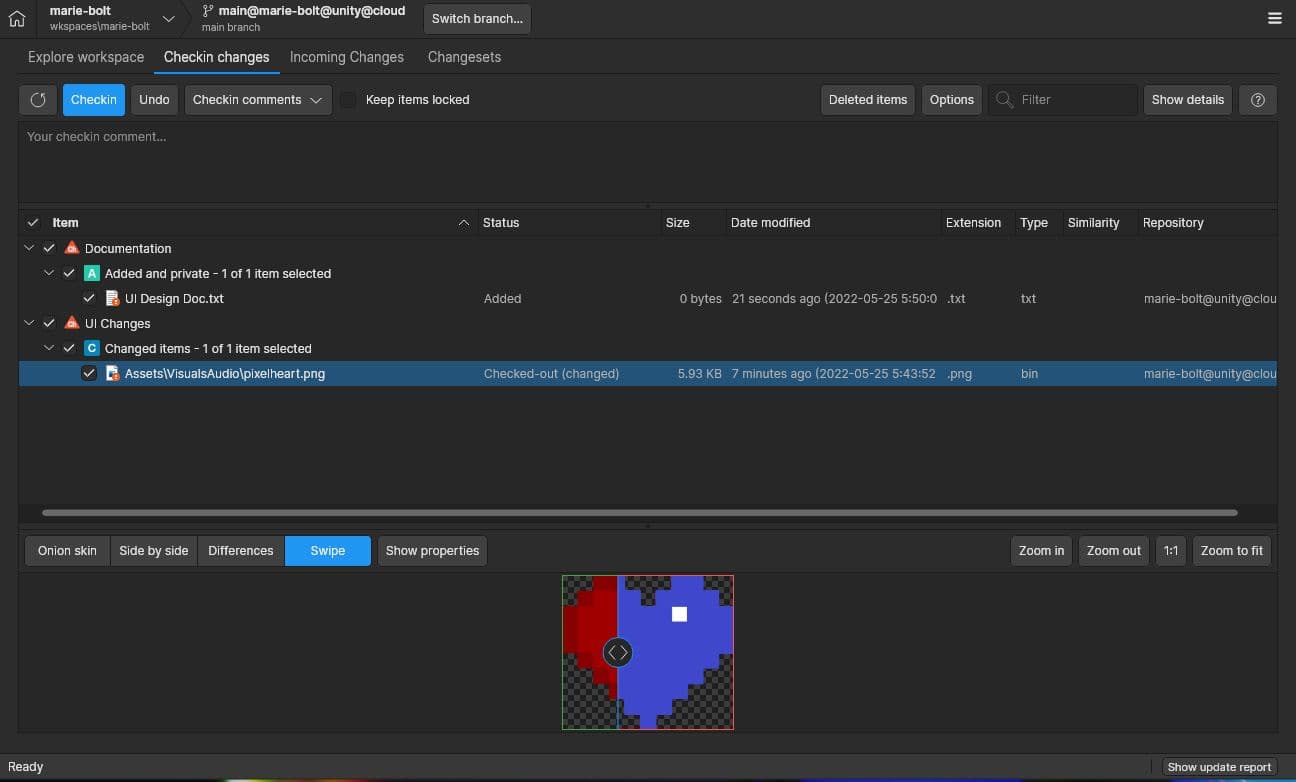Click the swipe handle on the image comparison
The height and width of the screenshot is (782, 1296).
click(617, 652)
